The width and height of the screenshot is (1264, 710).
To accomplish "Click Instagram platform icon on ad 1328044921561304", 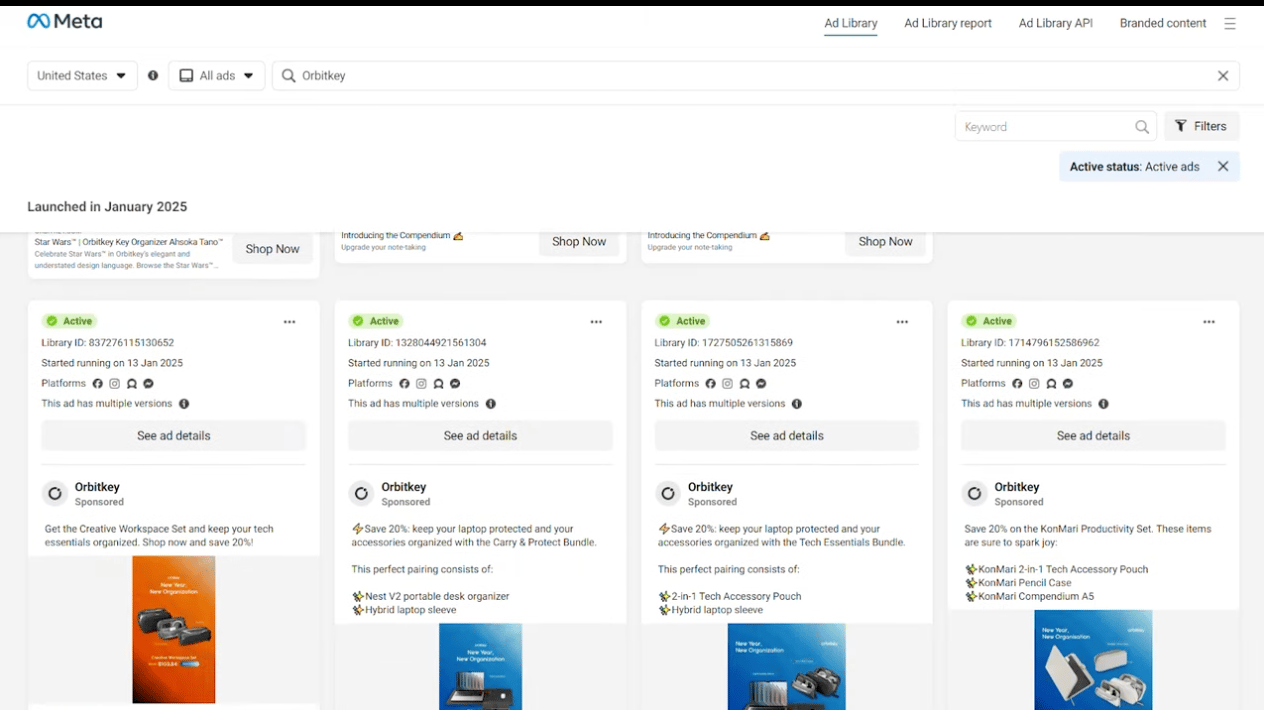I will (x=422, y=384).
